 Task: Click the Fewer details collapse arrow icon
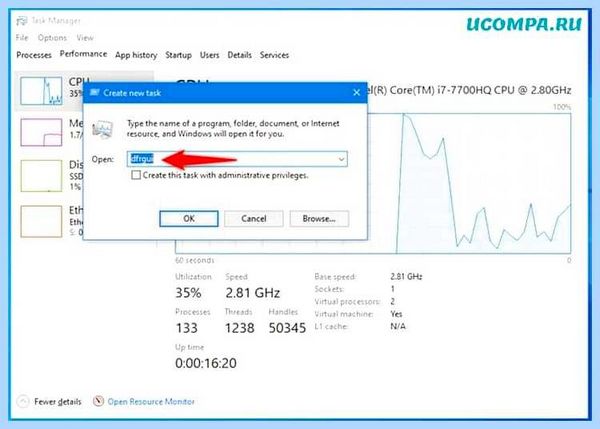click(23, 401)
